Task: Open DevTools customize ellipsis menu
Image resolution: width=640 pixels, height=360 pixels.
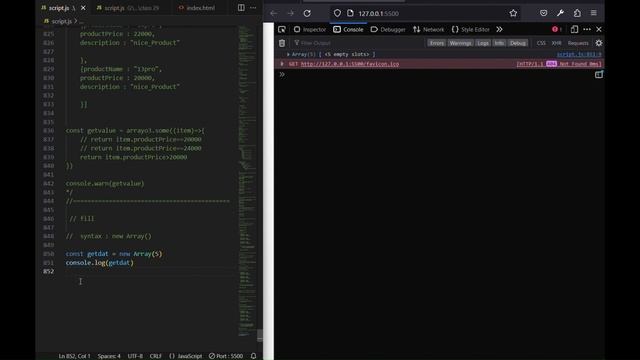Action: coord(587,29)
